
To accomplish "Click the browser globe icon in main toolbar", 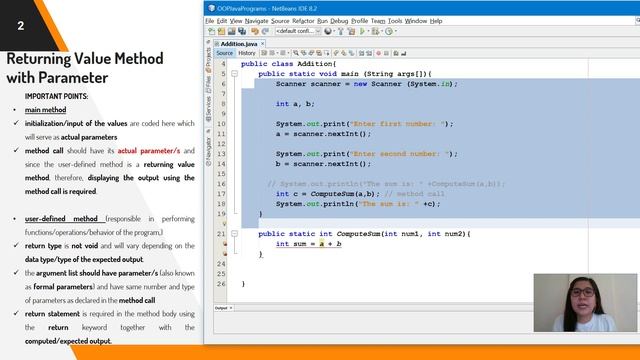I will coord(328,31).
